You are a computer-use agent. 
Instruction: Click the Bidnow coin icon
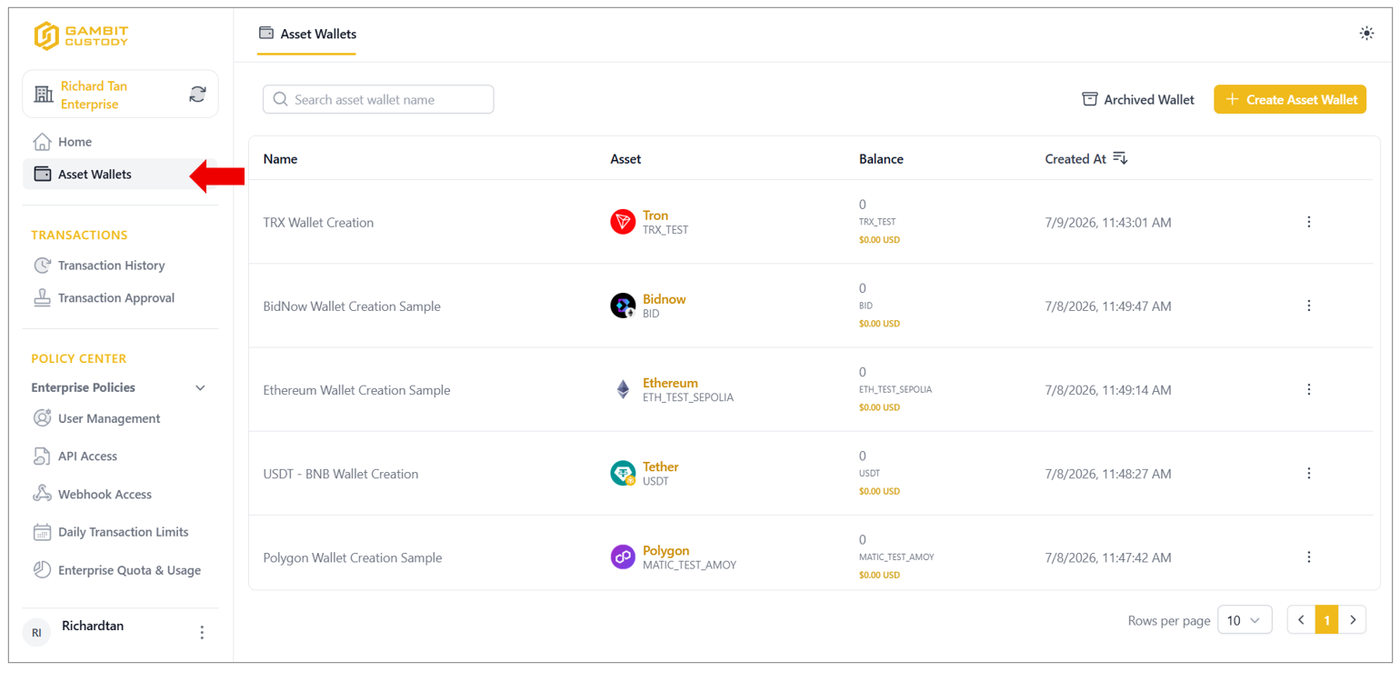623,306
